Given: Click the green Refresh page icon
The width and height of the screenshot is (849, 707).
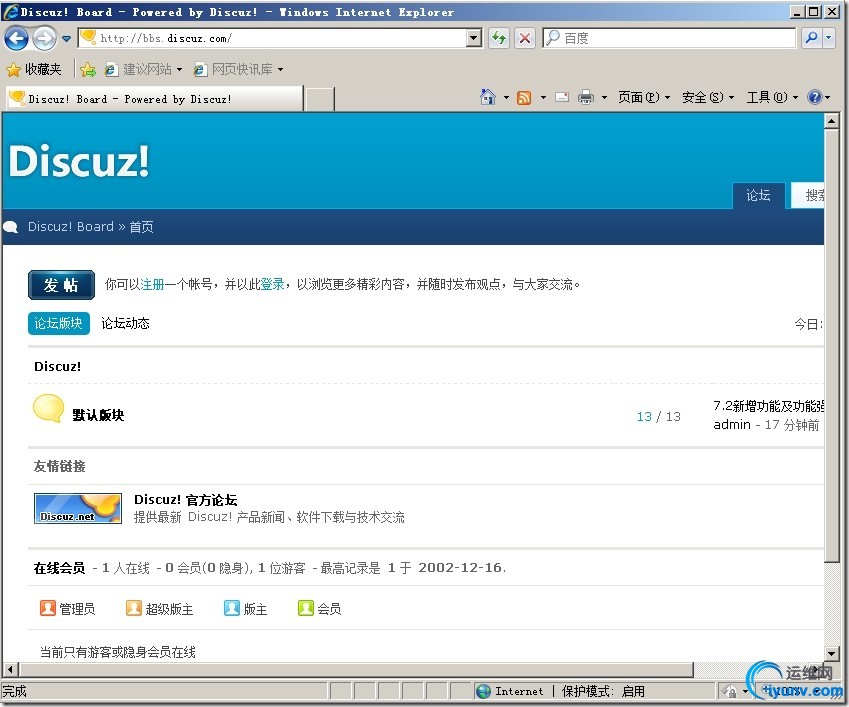Looking at the screenshot, I should [499, 38].
